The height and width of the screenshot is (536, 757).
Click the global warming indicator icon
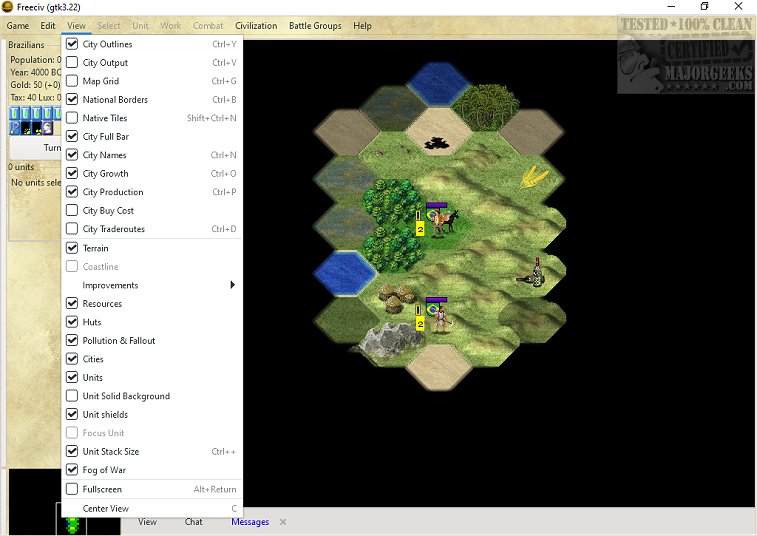click(x=26, y=128)
